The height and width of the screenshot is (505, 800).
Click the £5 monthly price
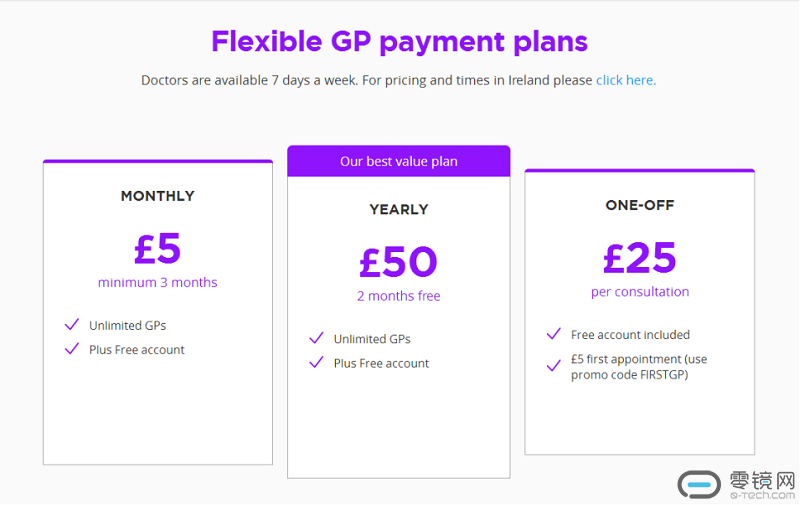tap(158, 248)
